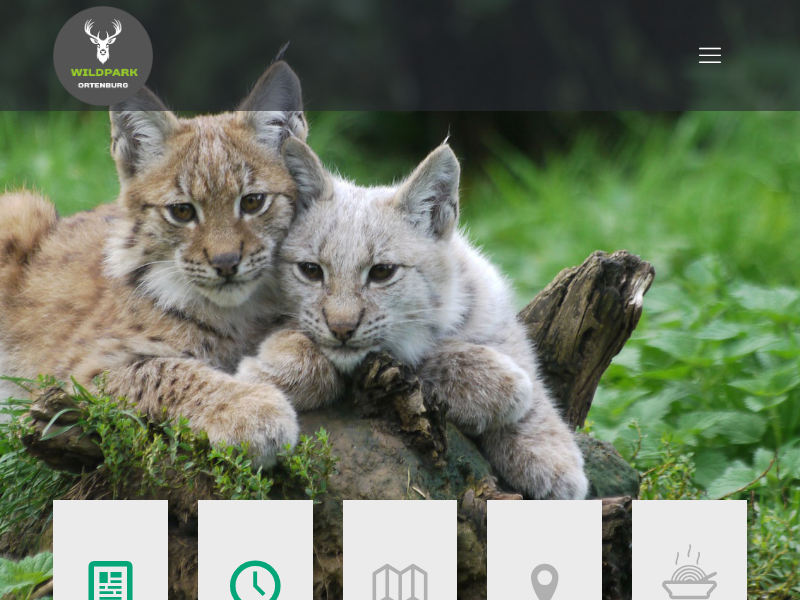The height and width of the screenshot is (600, 800).
Task: Open opening hours via the clock icon
Action: [255, 582]
